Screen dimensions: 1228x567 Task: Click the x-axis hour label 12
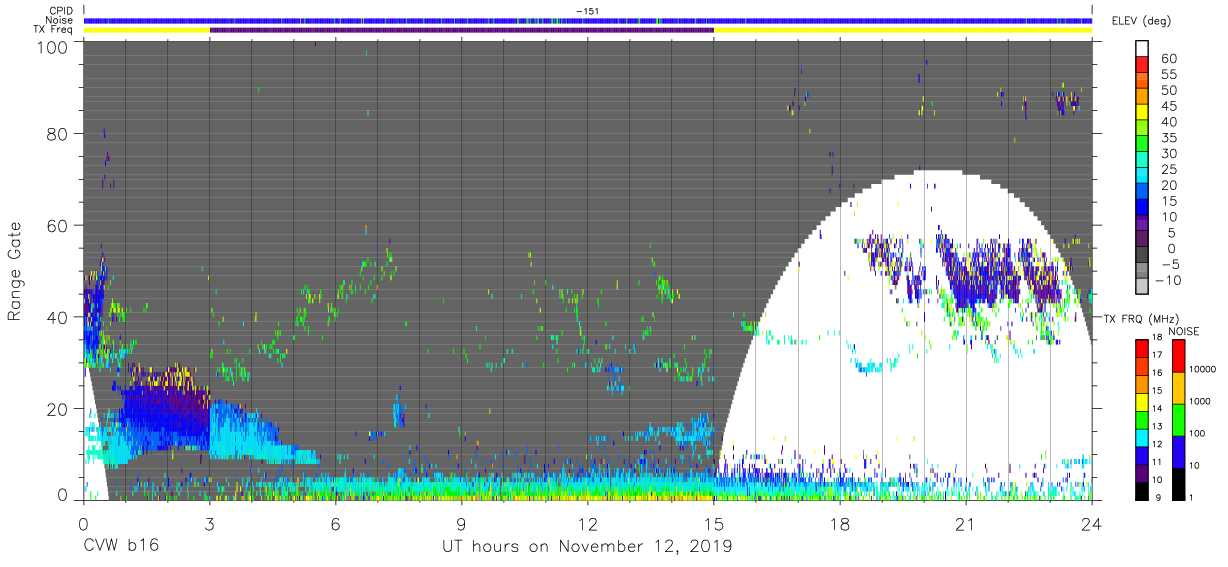click(588, 523)
